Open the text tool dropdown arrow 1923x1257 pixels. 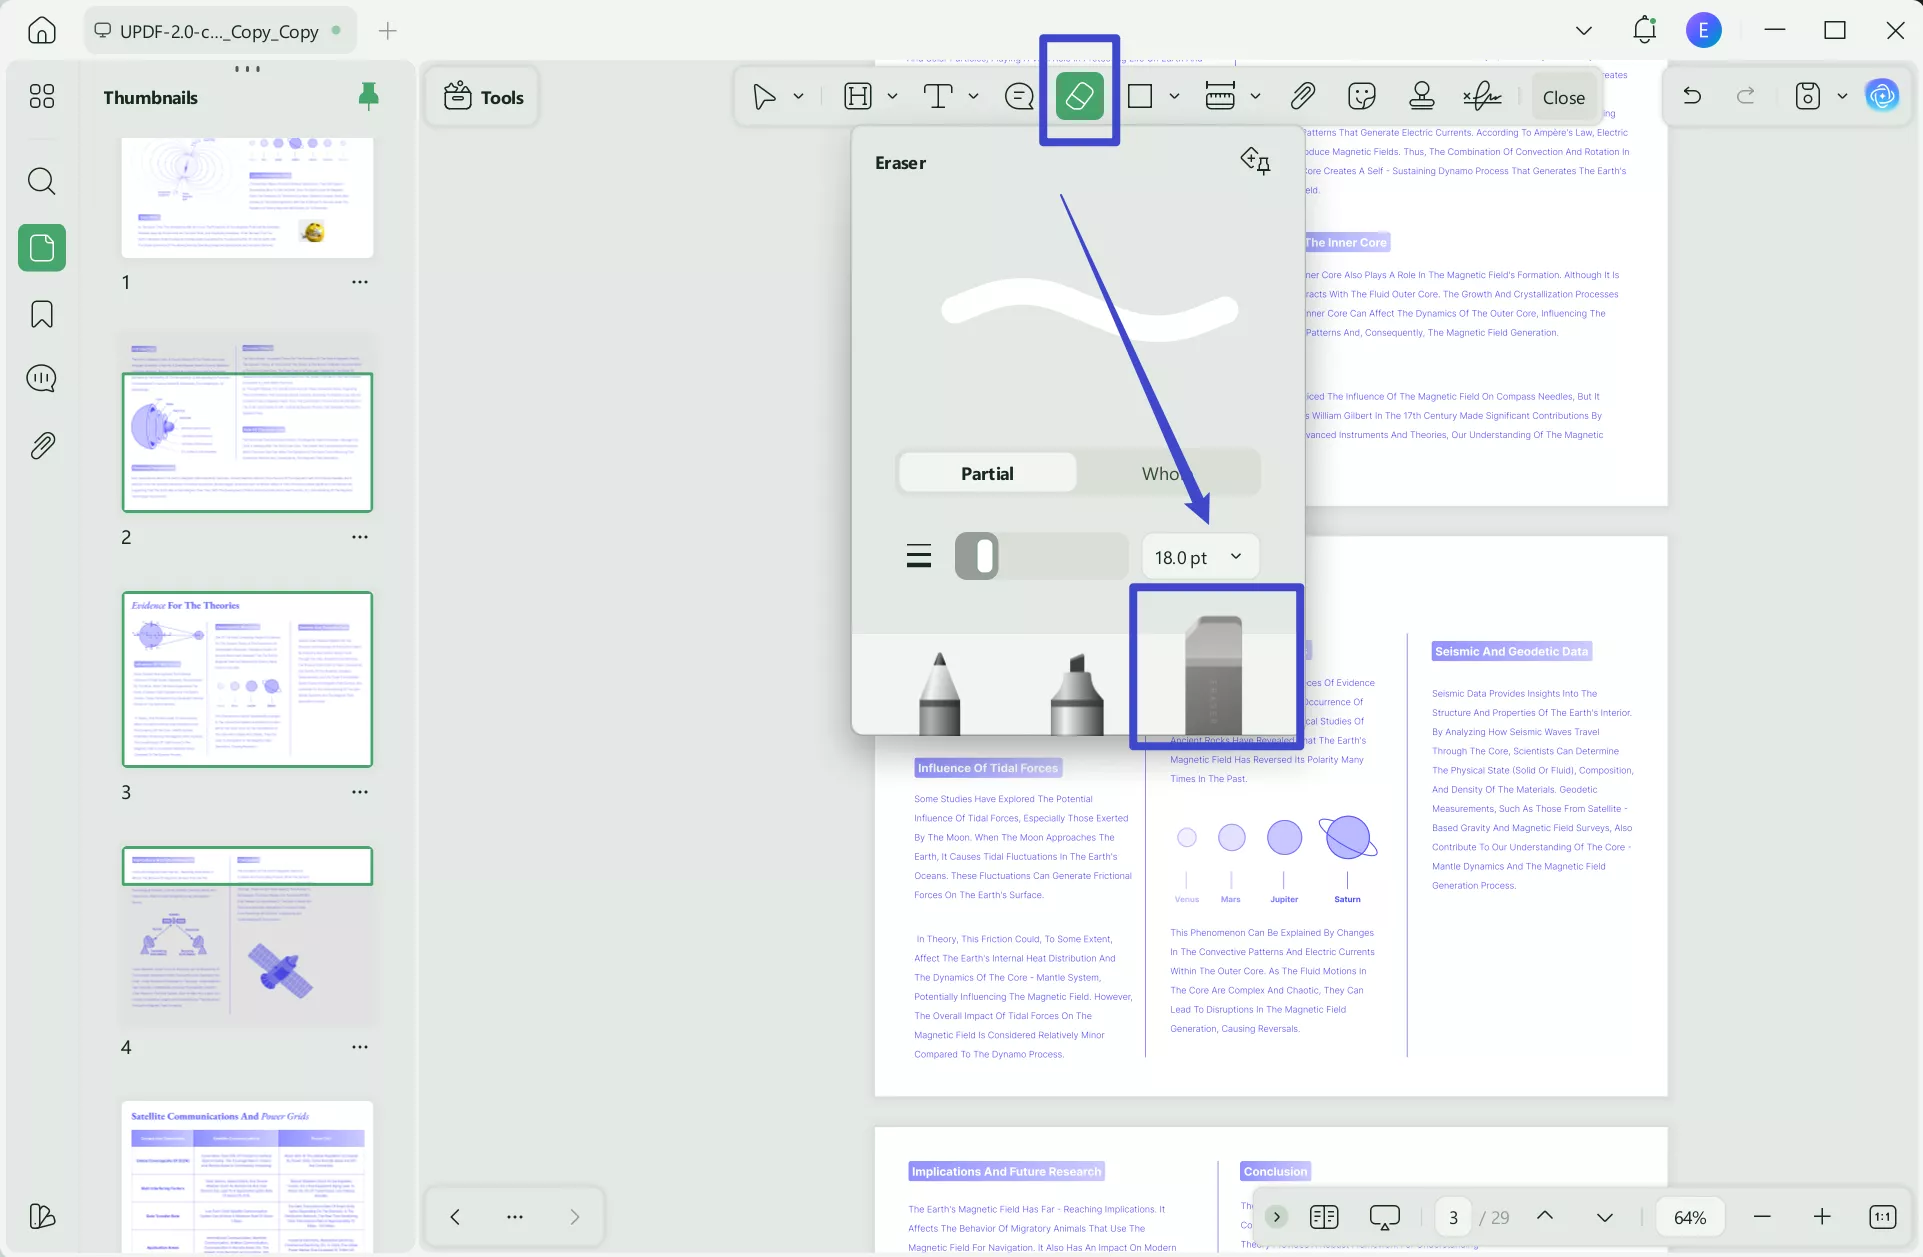point(973,96)
